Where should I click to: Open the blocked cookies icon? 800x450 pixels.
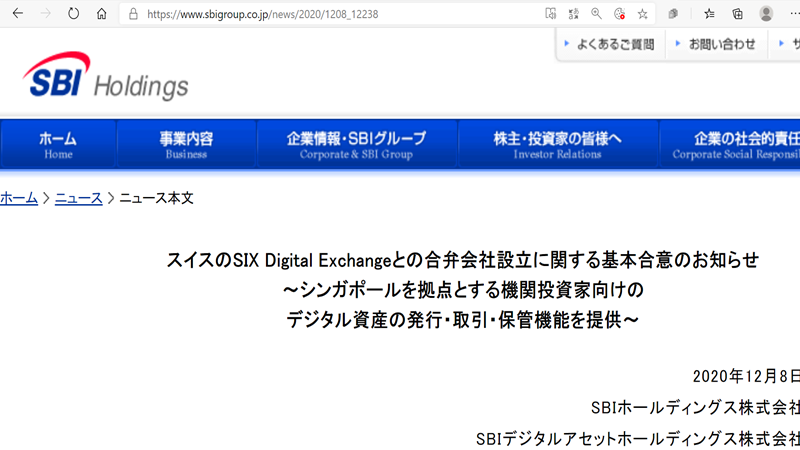(x=619, y=14)
